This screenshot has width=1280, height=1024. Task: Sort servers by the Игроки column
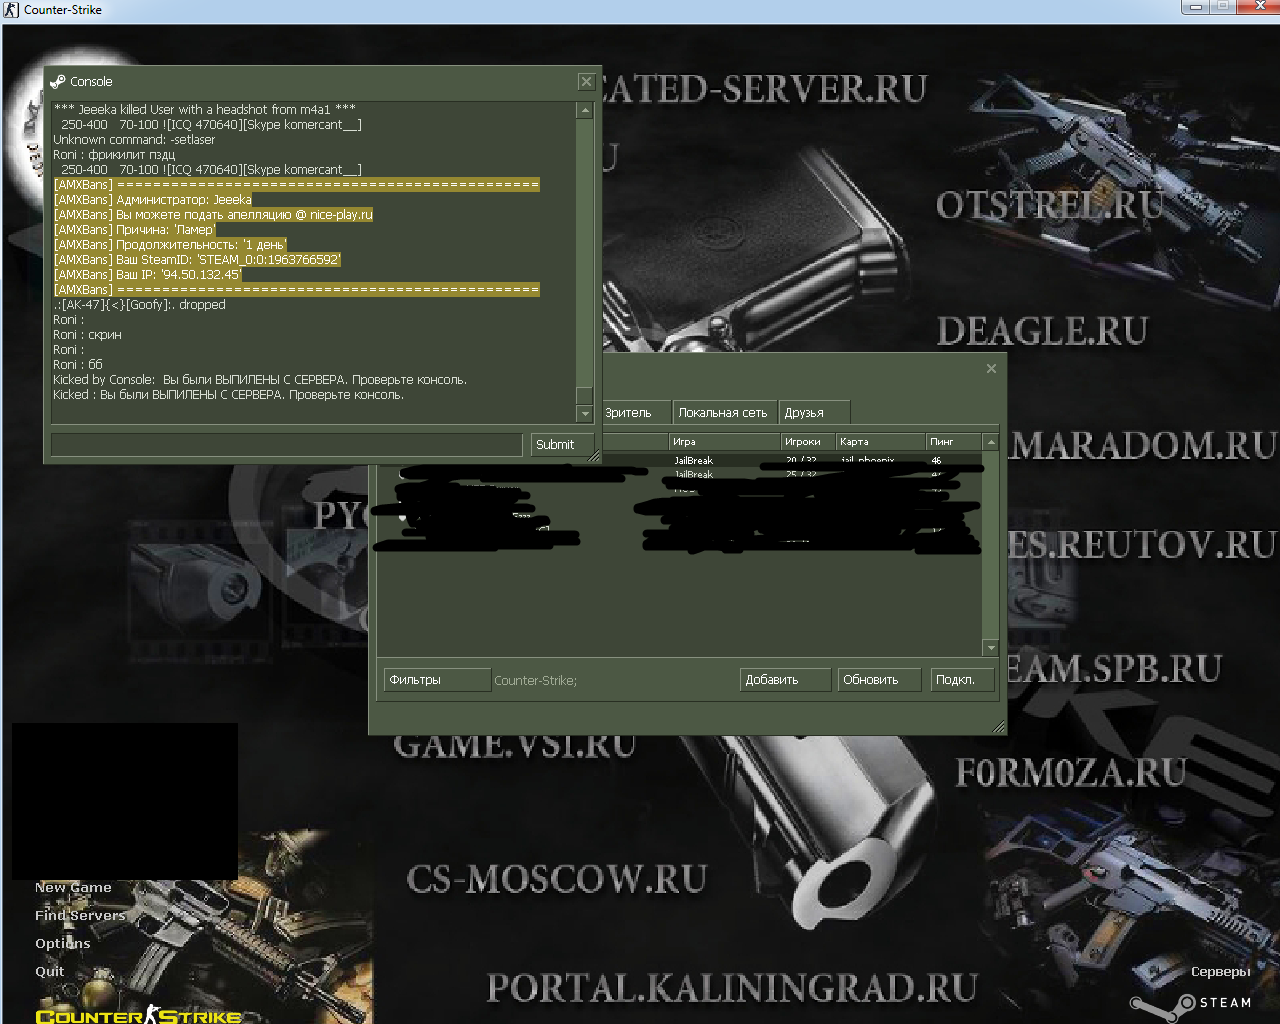[x=808, y=442]
